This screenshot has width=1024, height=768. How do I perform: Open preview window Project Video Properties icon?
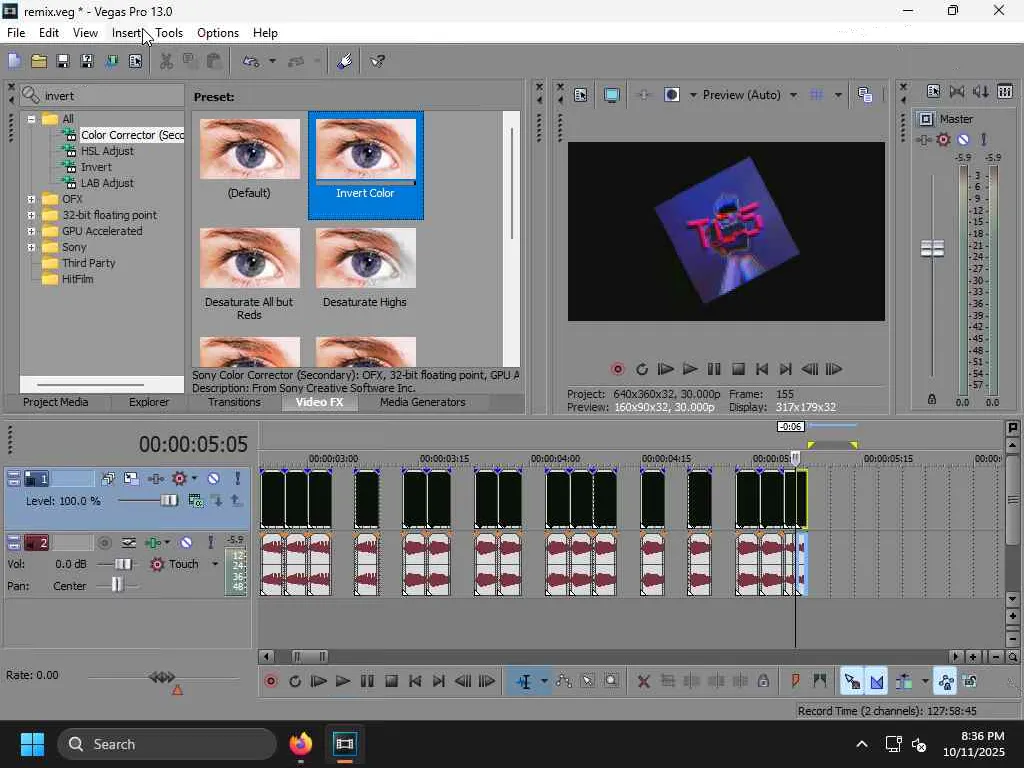581,95
